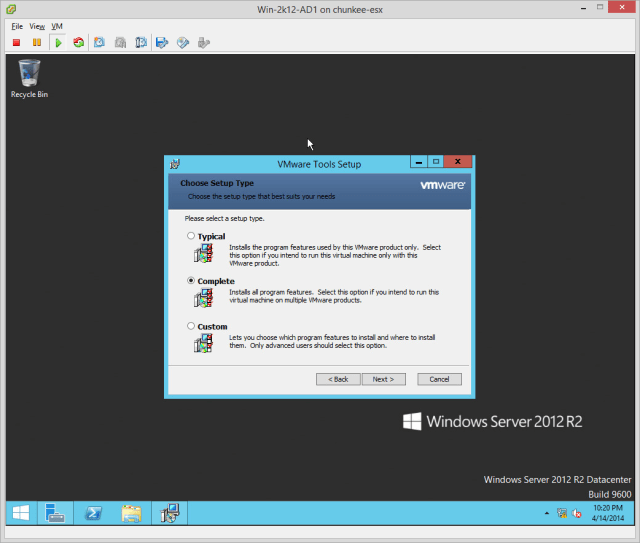The height and width of the screenshot is (543, 640).
Task: Click the muted speaker tray icon
Action: [577, 513]
